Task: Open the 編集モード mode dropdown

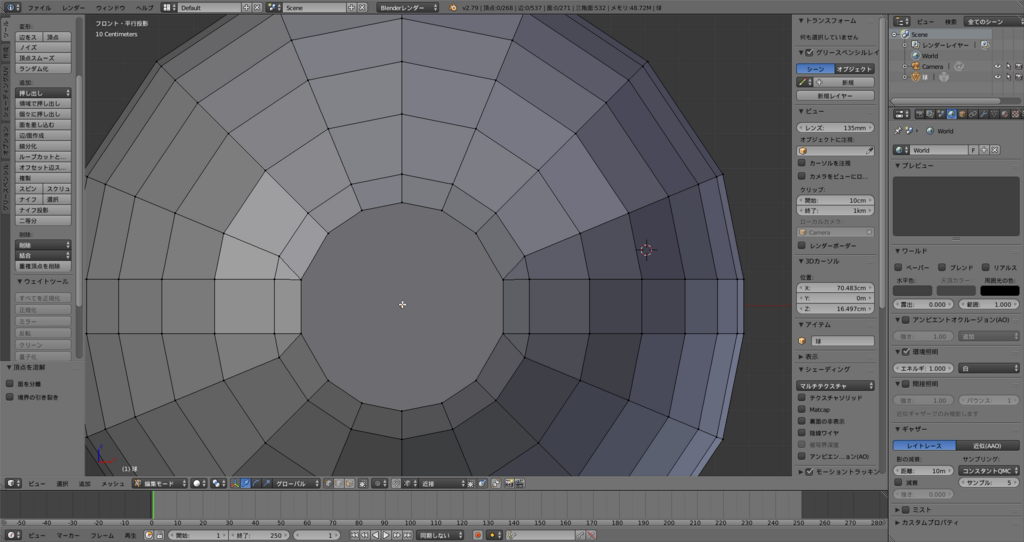Action: pyautogui.click(x=160, y=483)
